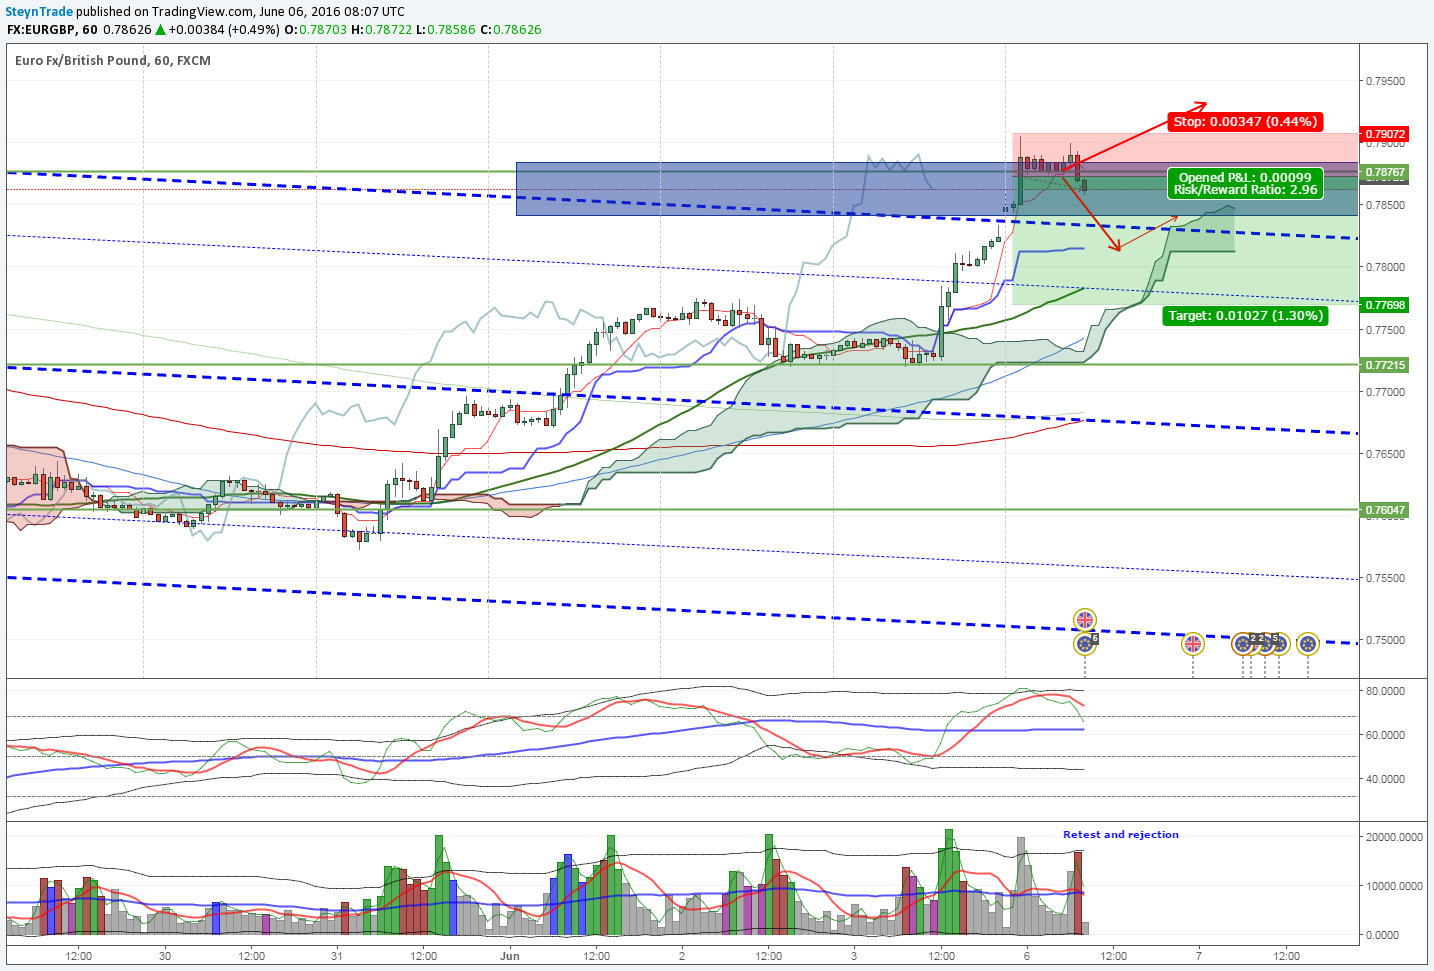Click the '31' date label on the time axis
The width and height of the screenshot is (1434, 971).
point(338,956)
